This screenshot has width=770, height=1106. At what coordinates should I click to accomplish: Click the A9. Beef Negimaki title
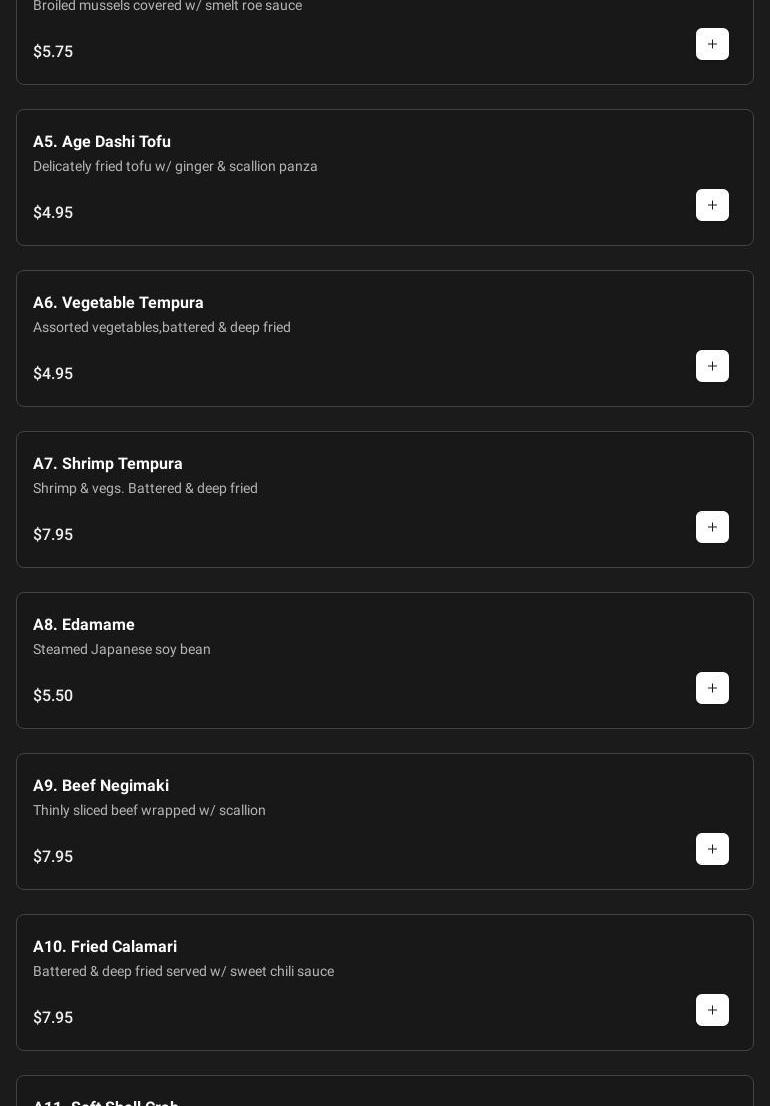pyautogui.click(x=101, y=786)
